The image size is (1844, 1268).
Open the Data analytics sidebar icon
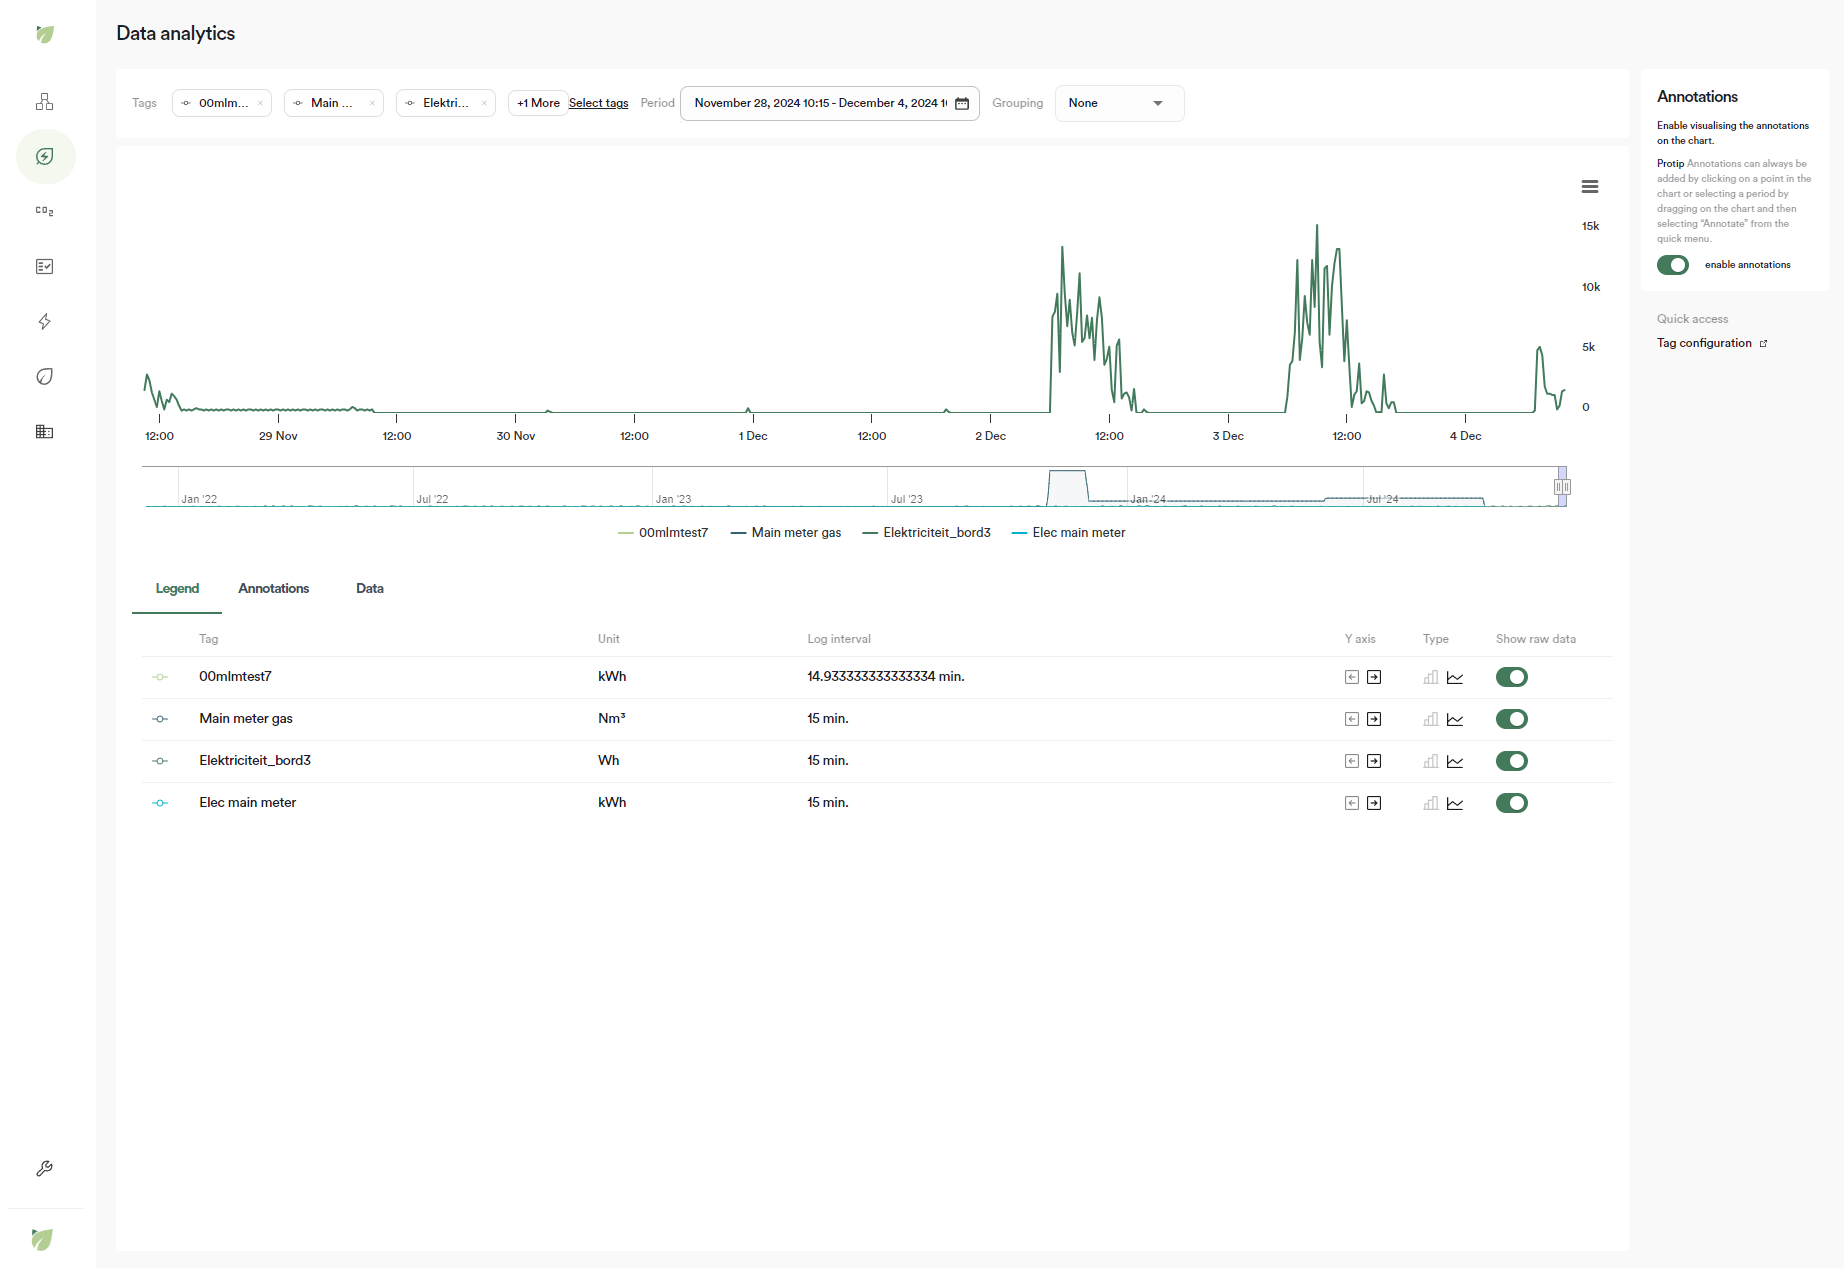[45, 157]
